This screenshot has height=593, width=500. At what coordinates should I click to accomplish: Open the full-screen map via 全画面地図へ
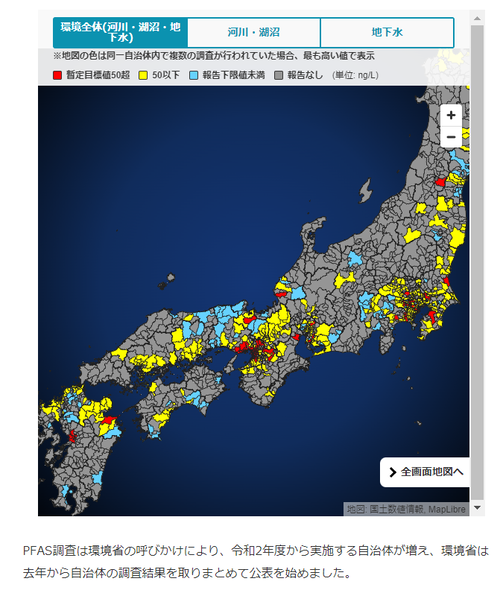(425, 472)
